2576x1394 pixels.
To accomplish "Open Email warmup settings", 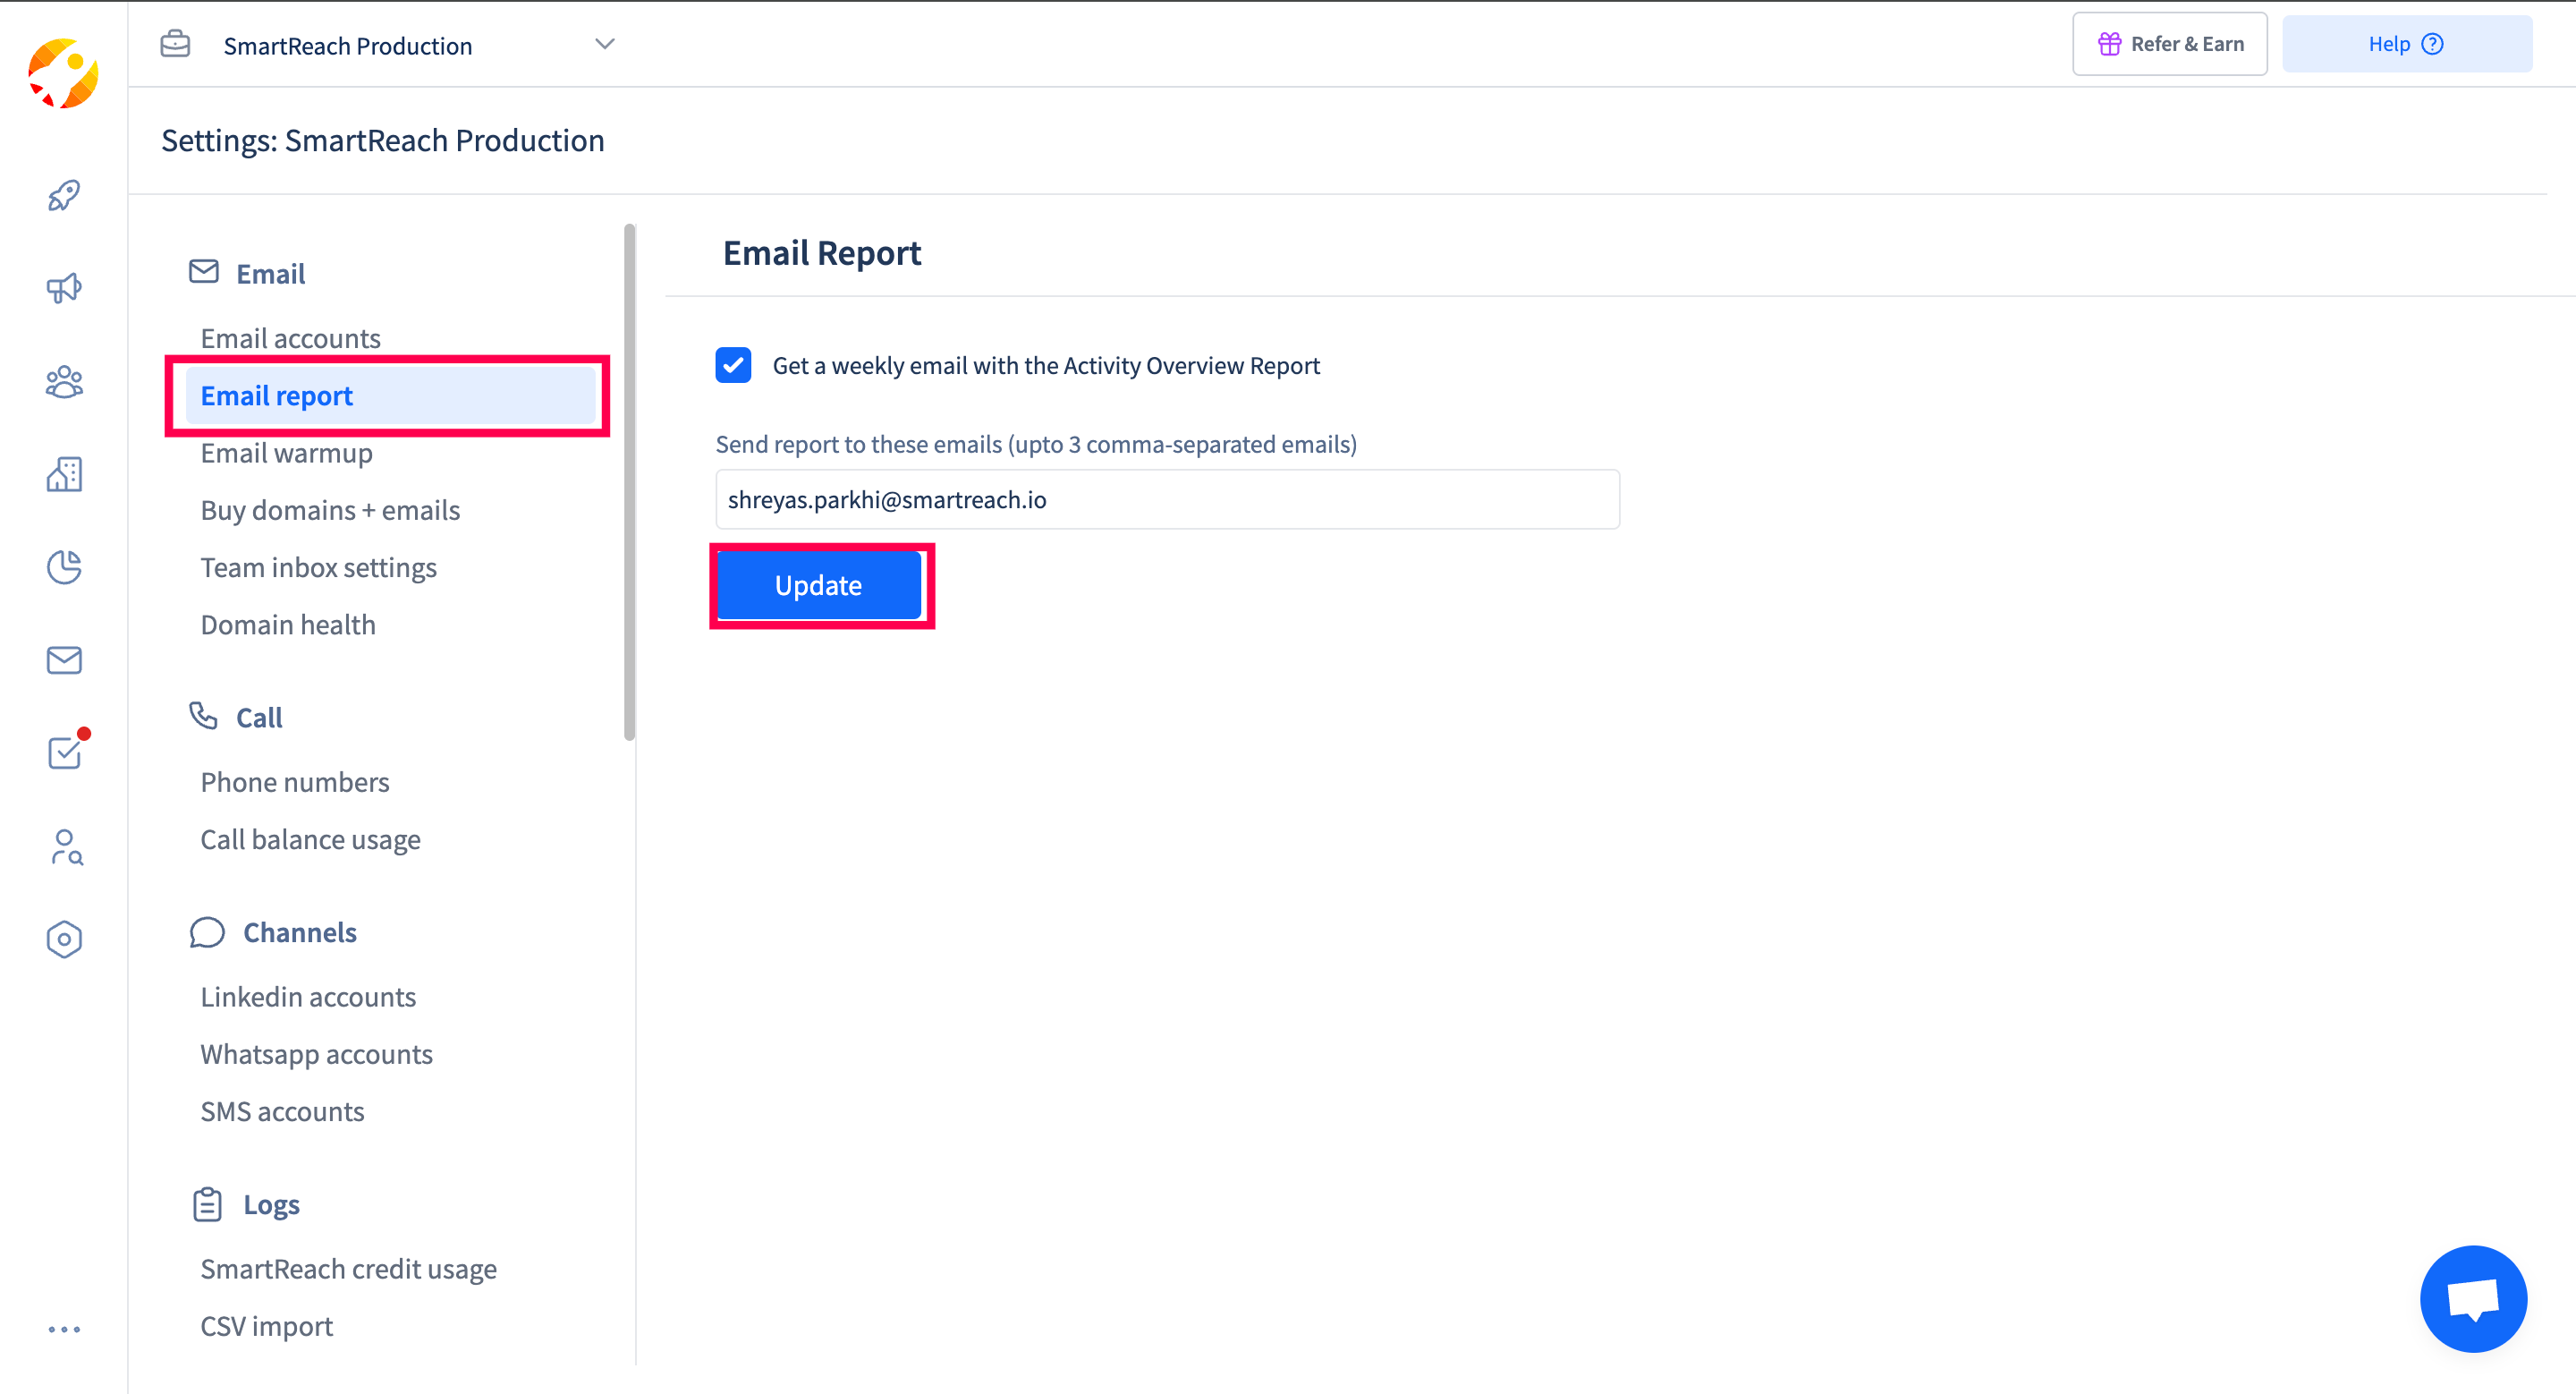I will pyautogui.click(x=286, y=453).
